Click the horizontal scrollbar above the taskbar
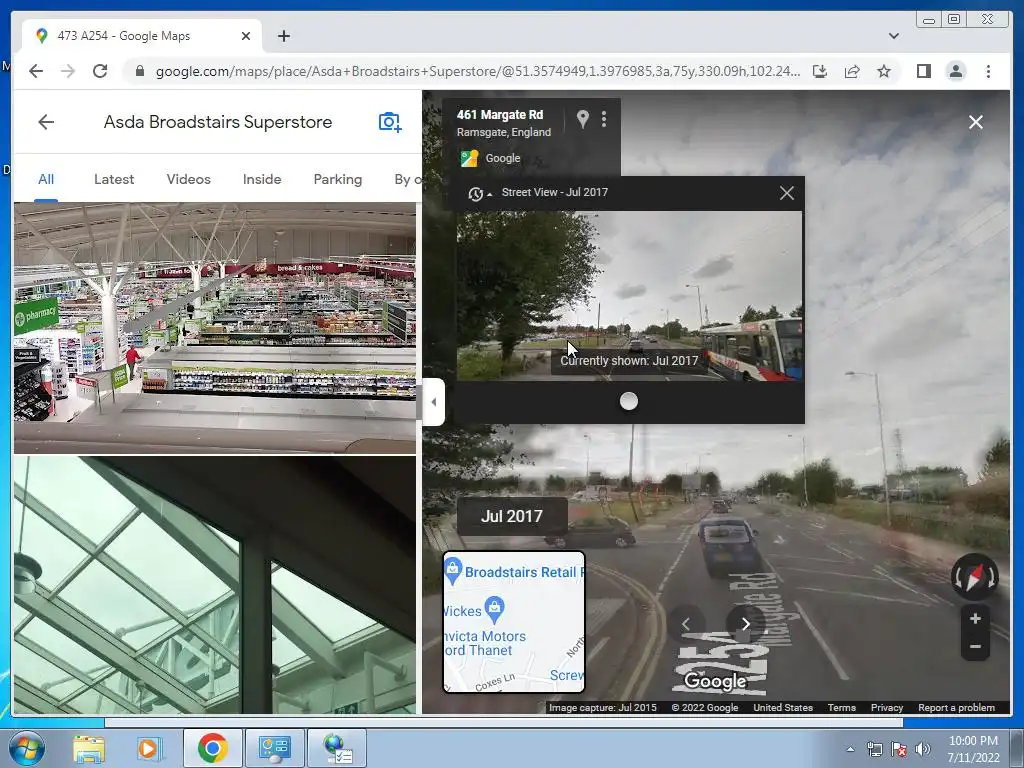1024x768 pixels. tap(504, 723)
